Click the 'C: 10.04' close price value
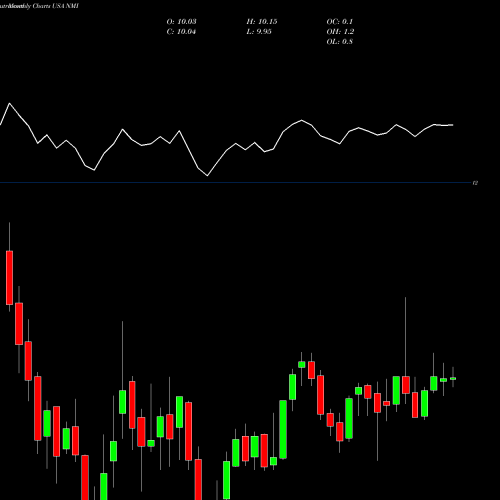 point(181,32)
